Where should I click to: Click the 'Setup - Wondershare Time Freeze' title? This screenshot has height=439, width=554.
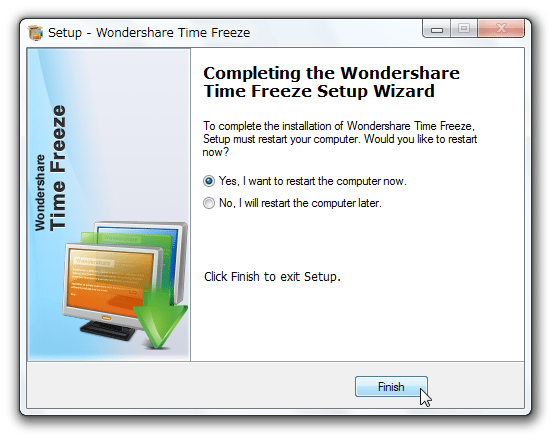(x=149, y=33)
